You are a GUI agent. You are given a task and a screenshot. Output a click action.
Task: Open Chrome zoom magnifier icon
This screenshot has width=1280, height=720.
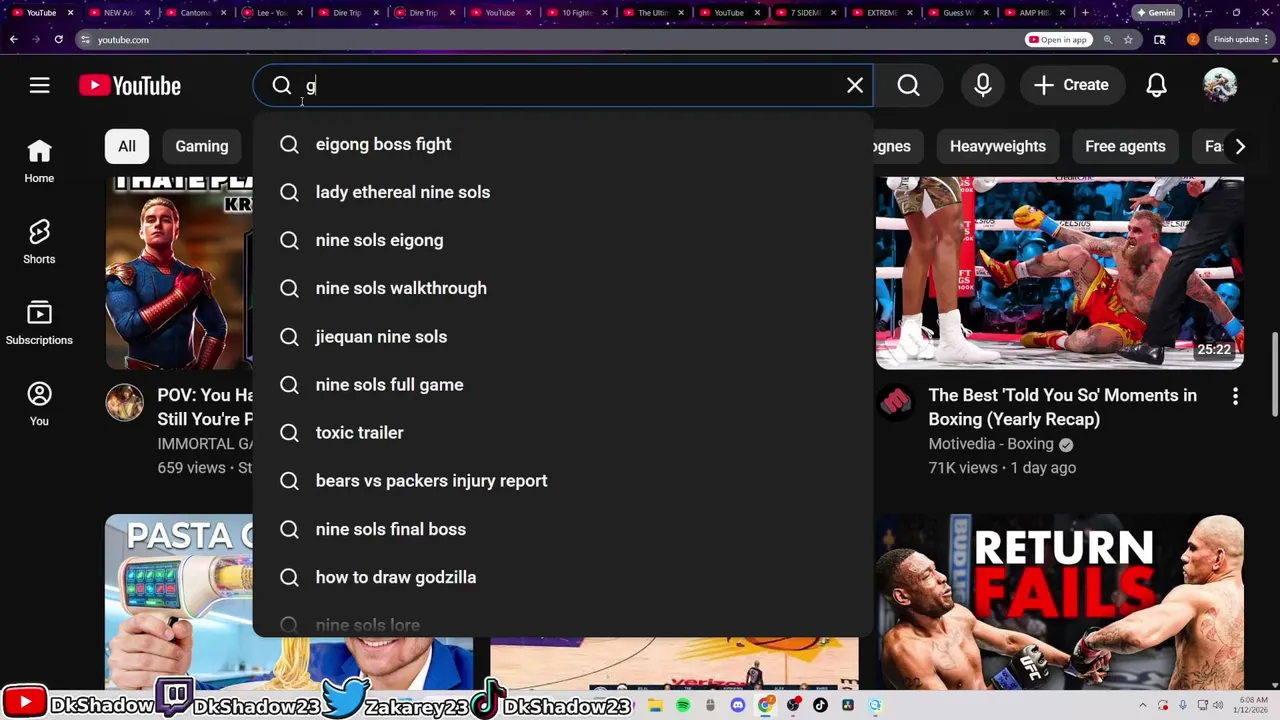pos(1109,39)
